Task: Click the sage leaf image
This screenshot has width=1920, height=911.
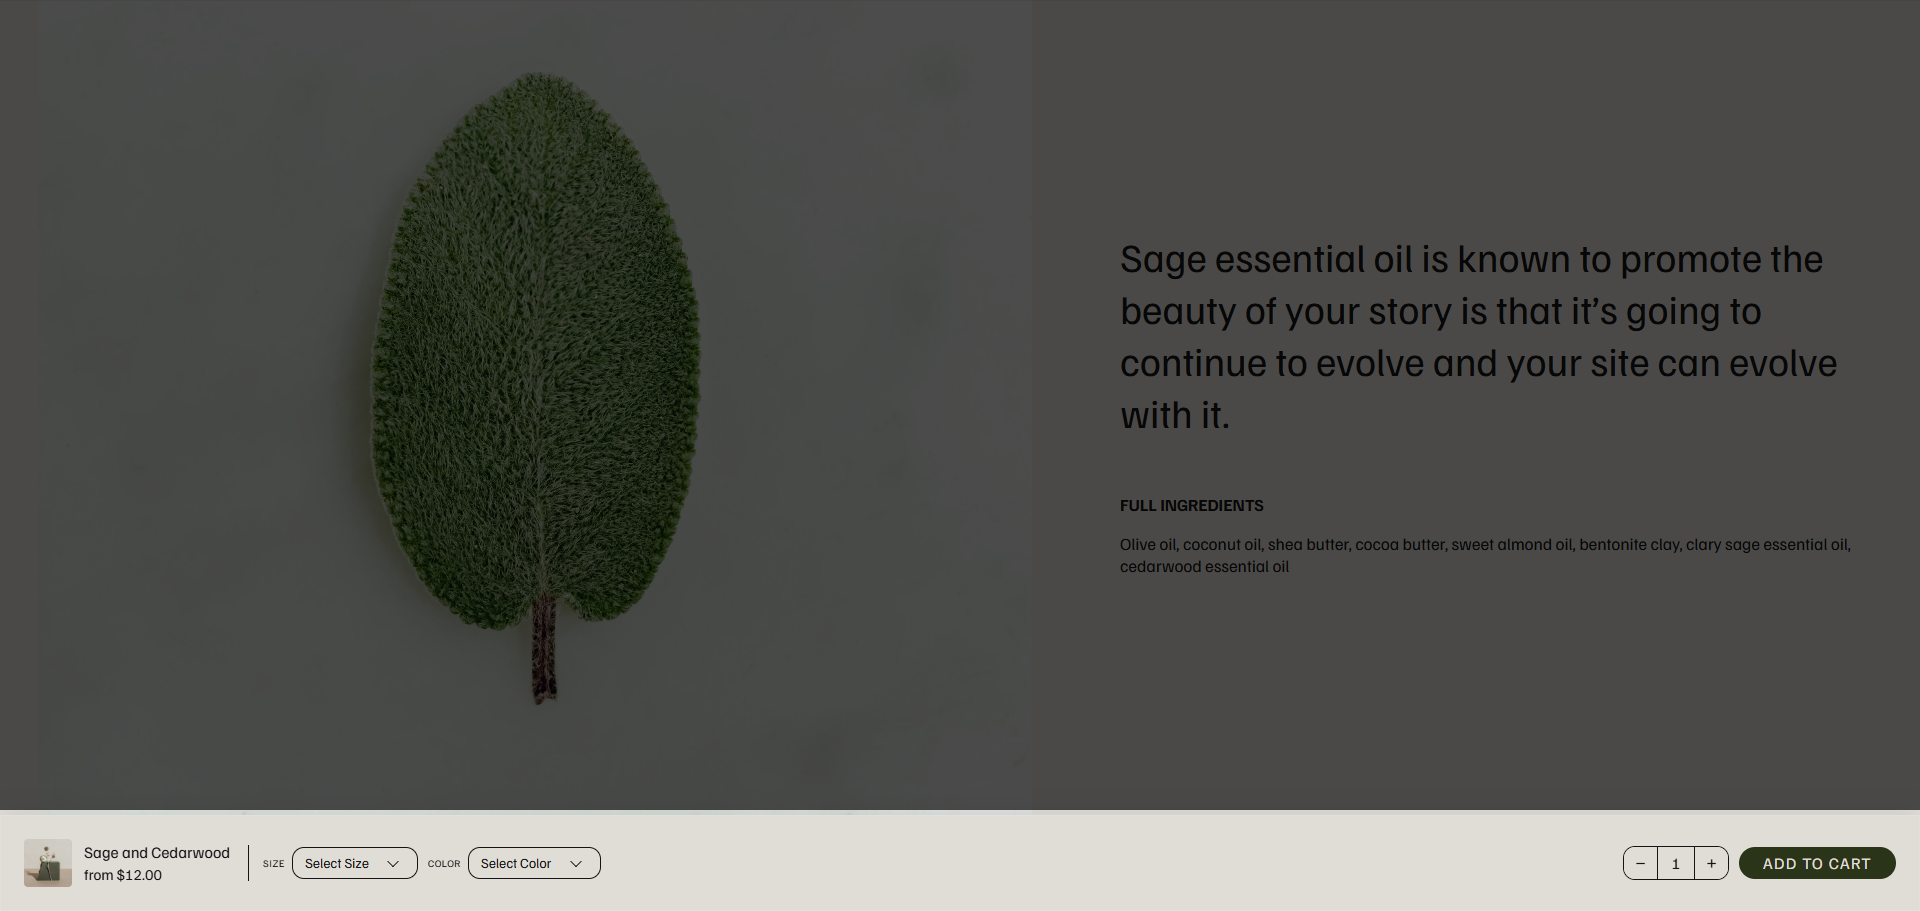Action: 535,405
